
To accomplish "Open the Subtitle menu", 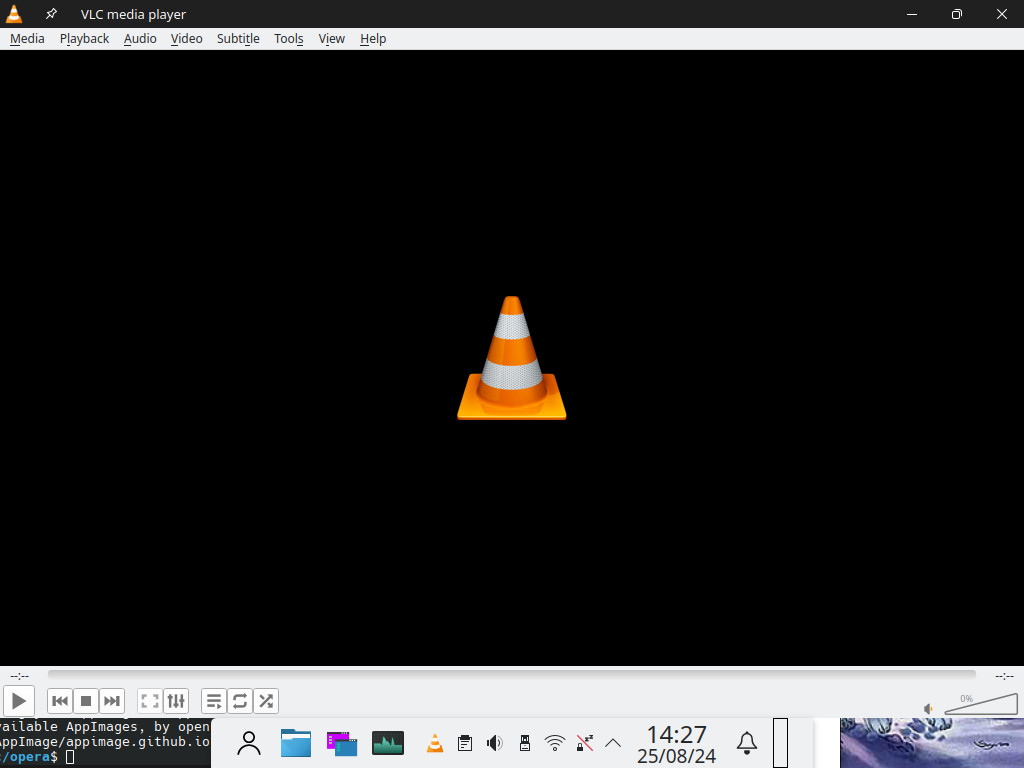I will click(238, 39).
